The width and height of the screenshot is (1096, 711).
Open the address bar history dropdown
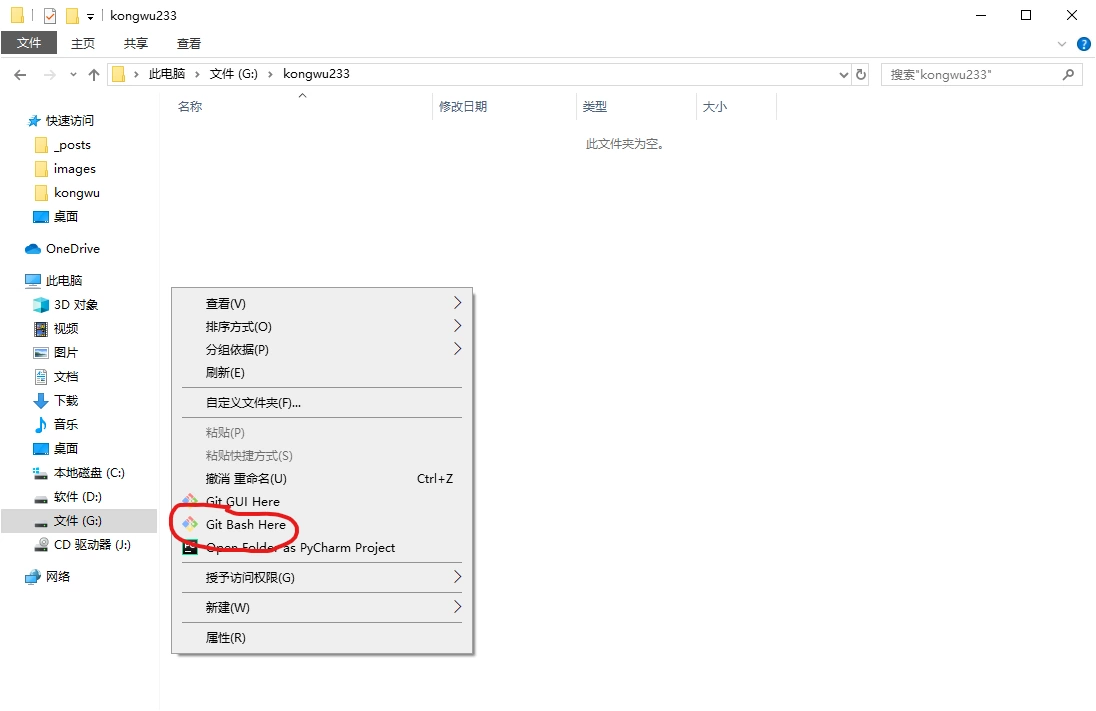pos(844,75)
